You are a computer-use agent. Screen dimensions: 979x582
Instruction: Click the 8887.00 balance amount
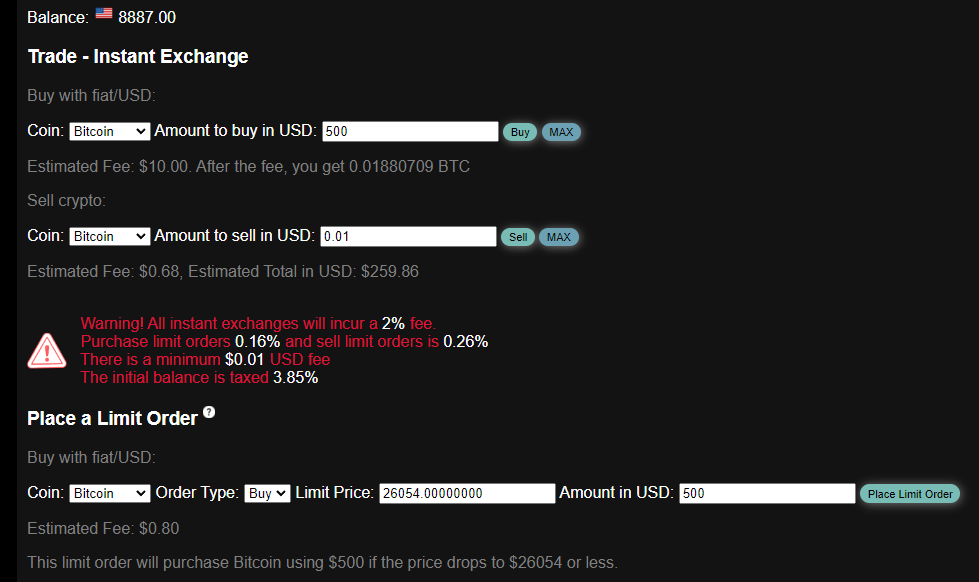coord(147,17)
